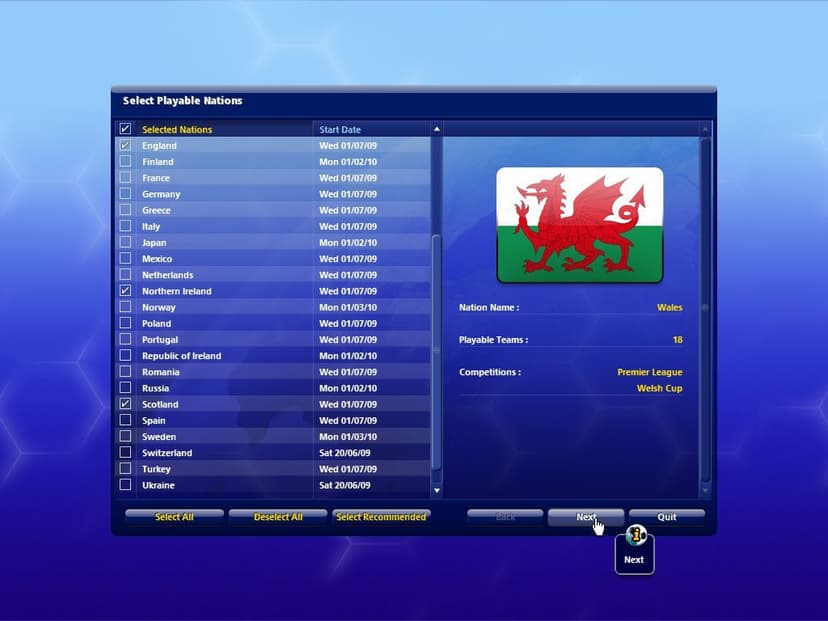The image size is (828, 621).
Task: Check the Germany checkbox
Action: coord(125,194)
